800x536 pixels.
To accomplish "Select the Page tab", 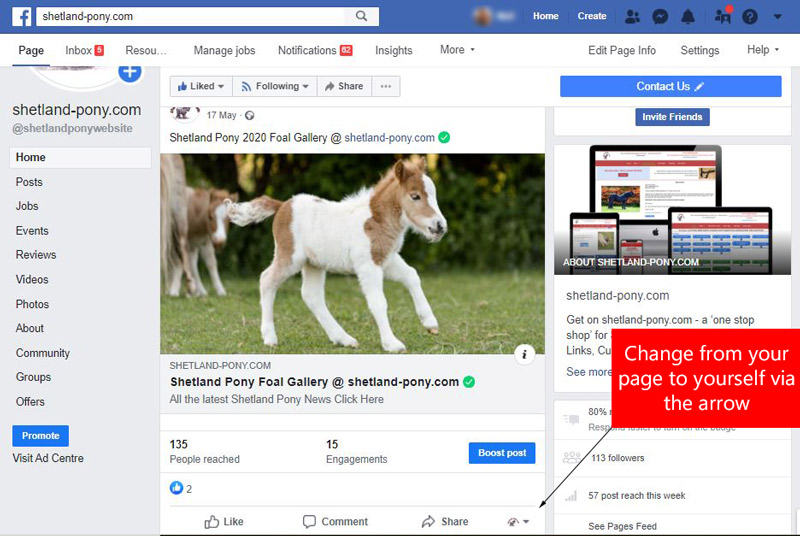I will (x=31, y=50).
